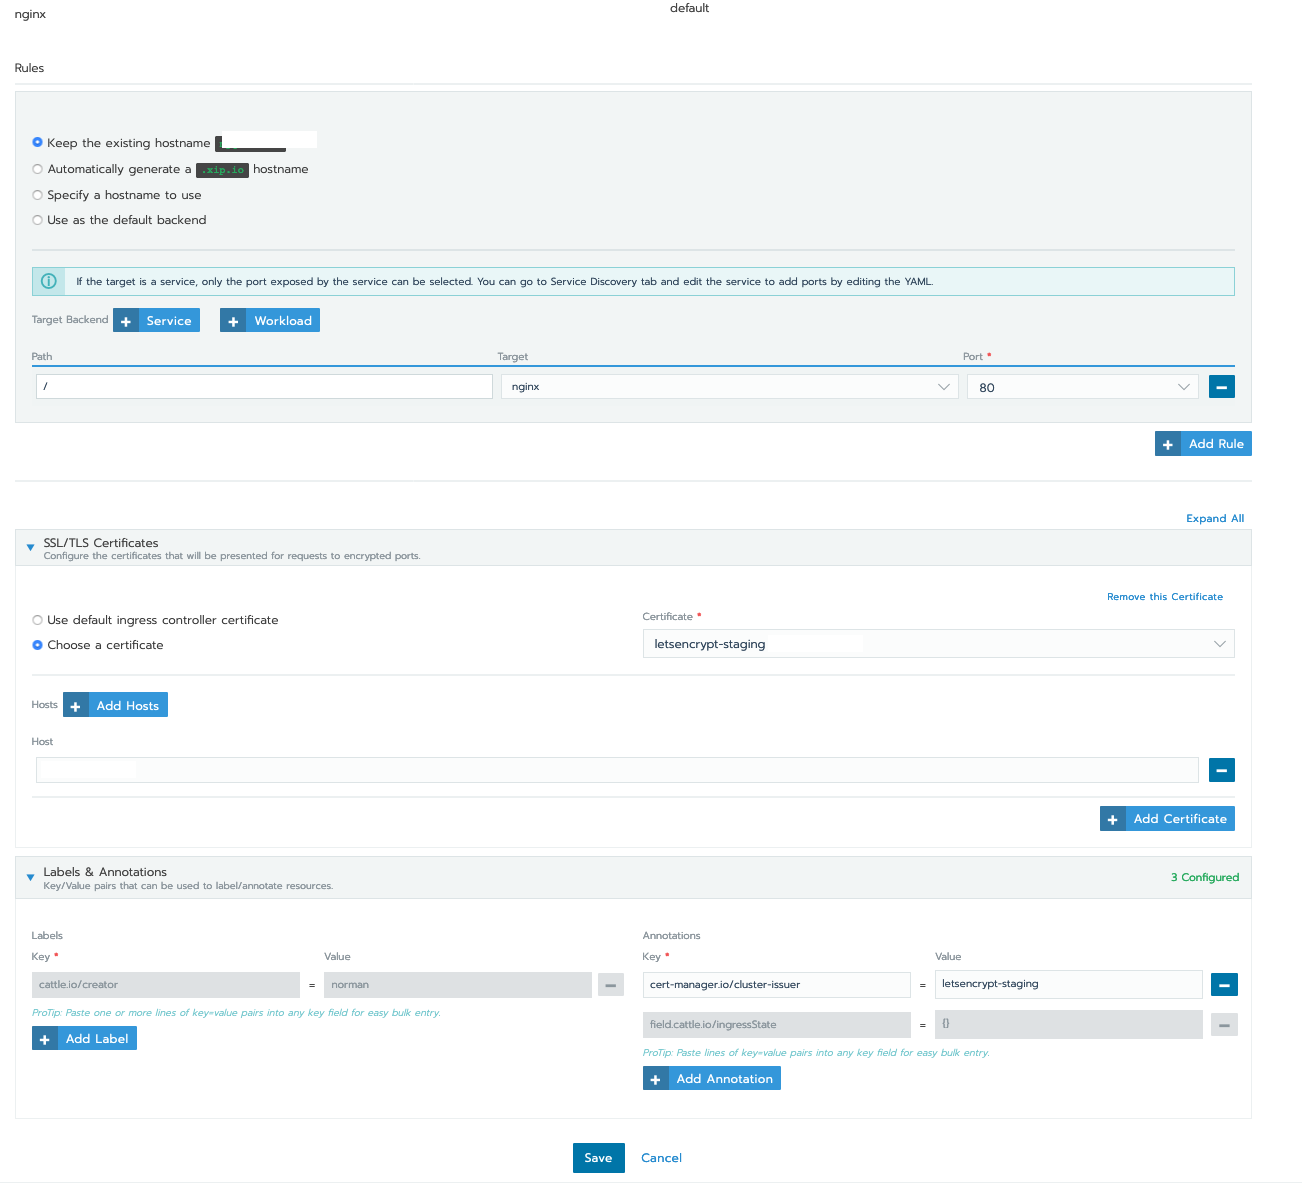
Task: Click the plus icon on Add Rule
Action: pos(1167,444)
